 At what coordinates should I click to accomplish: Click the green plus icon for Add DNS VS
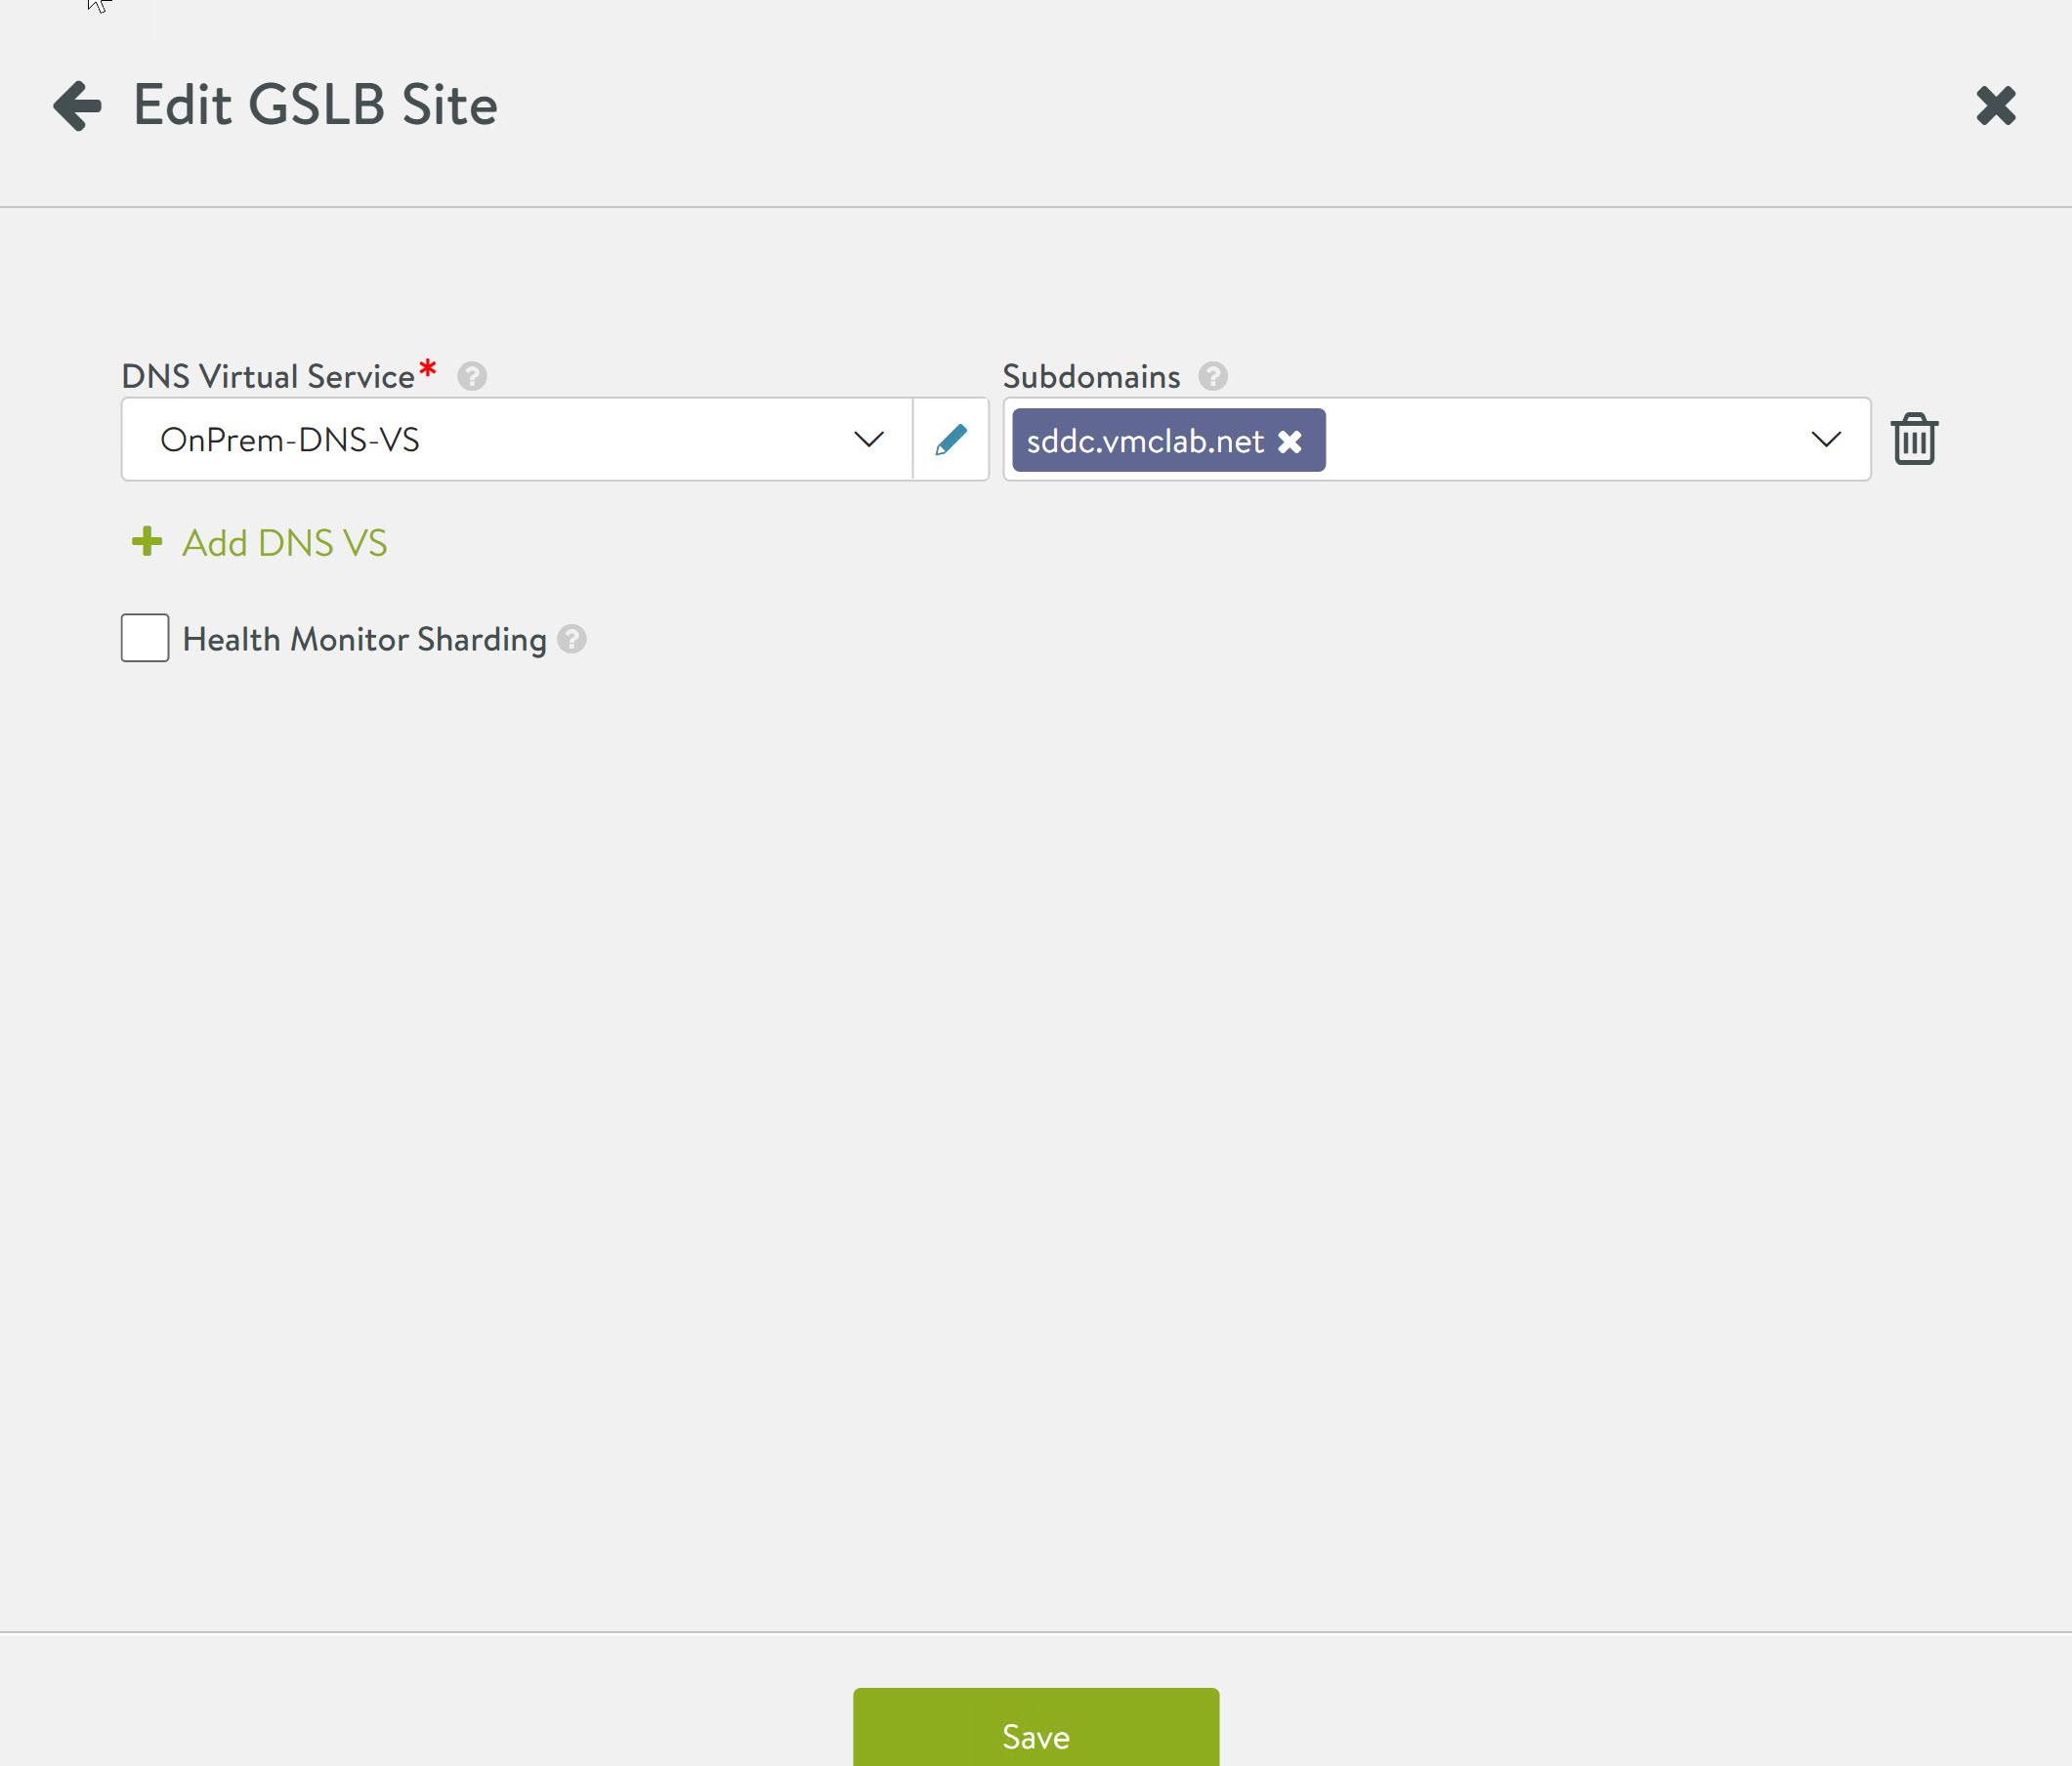[147, 542]
